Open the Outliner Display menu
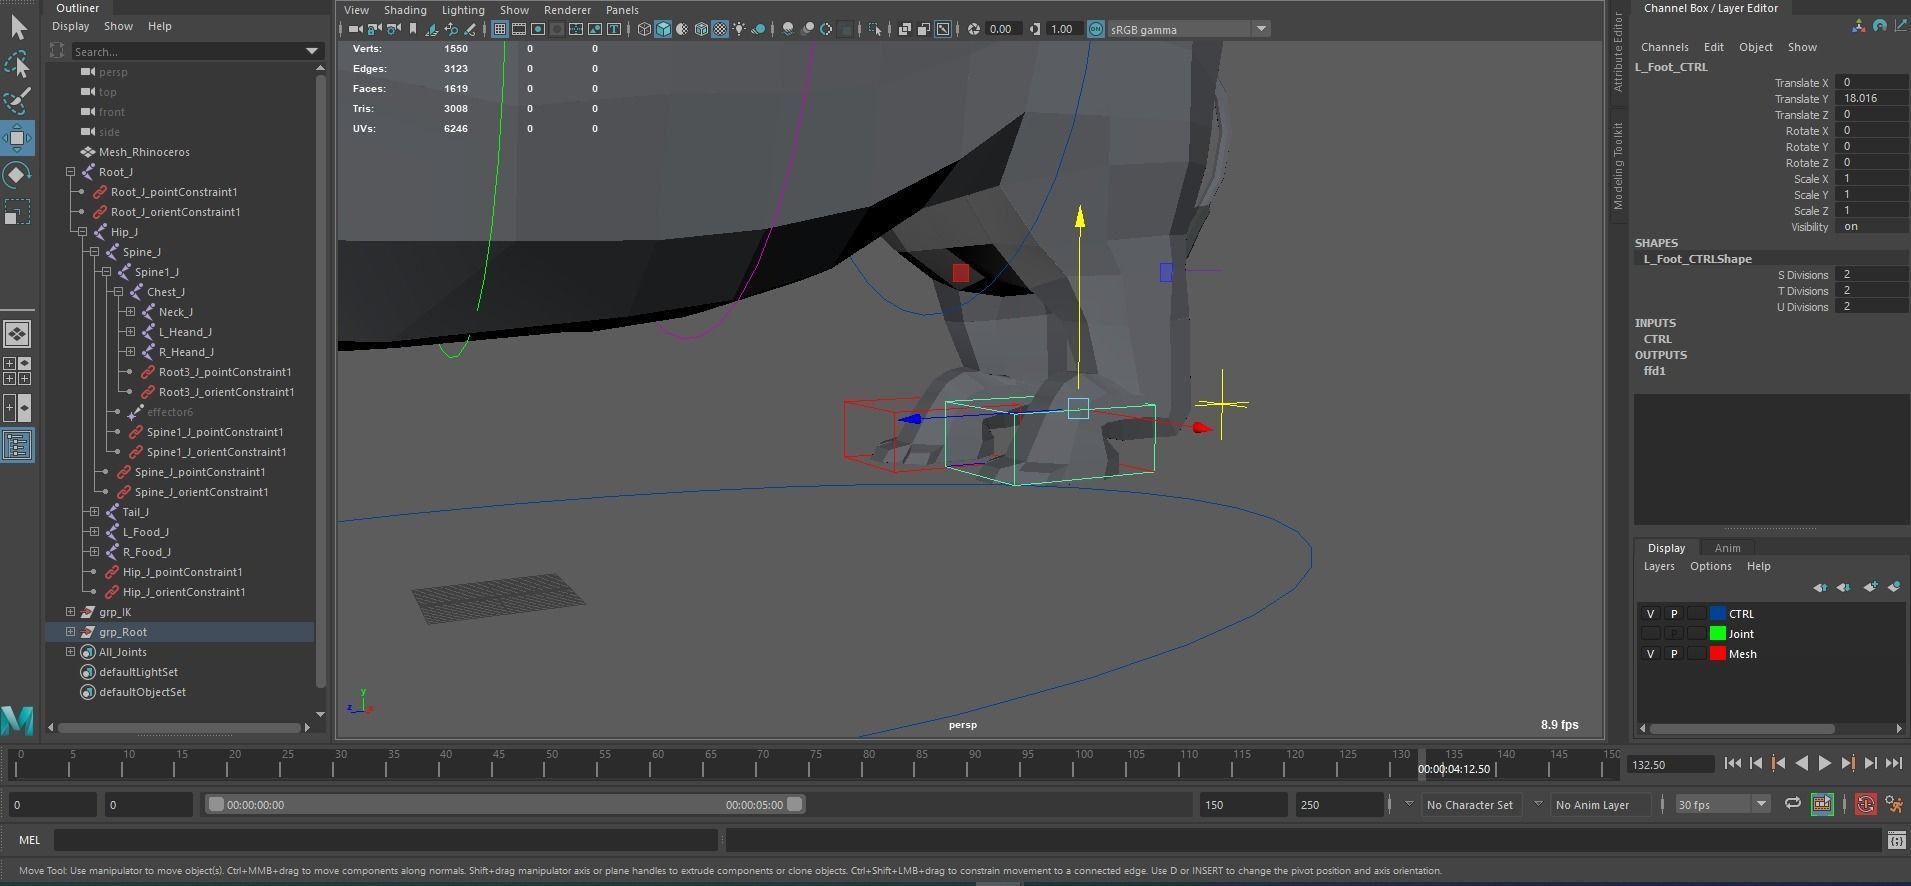Image resolution: width=1911 pixels, height=886 pixels. coord(70,26)
